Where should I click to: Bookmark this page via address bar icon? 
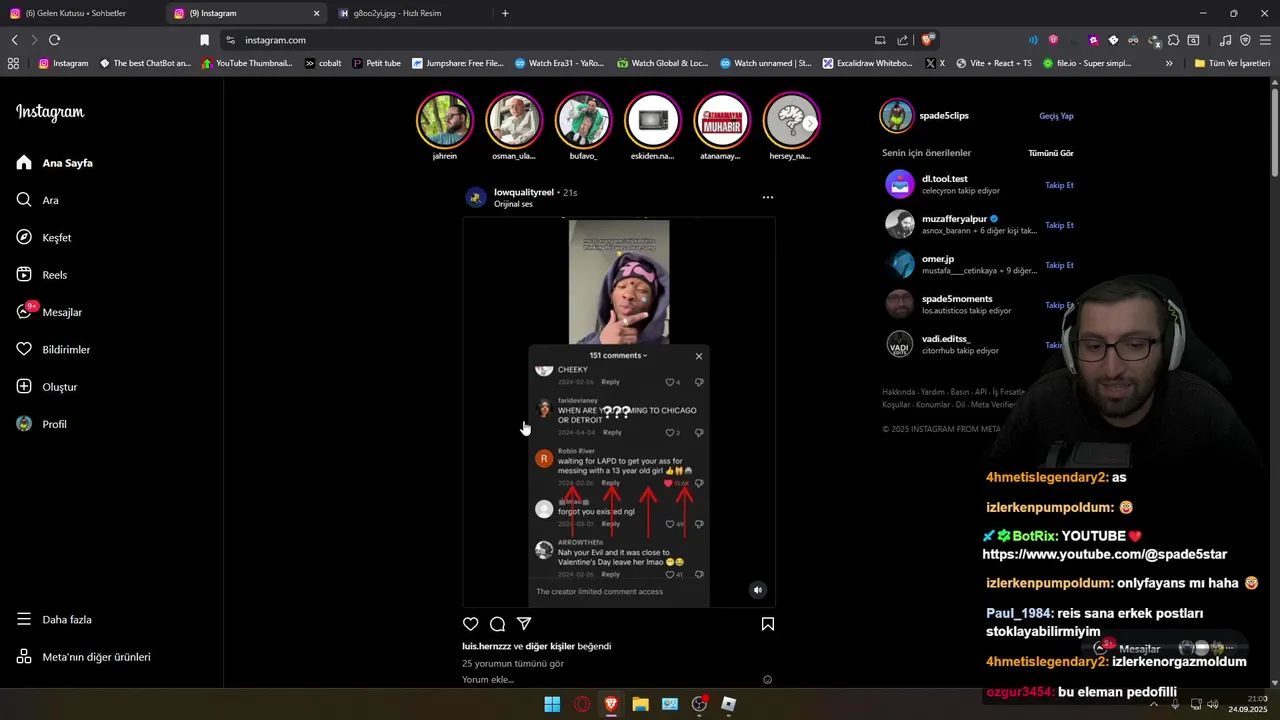point(204,40)
